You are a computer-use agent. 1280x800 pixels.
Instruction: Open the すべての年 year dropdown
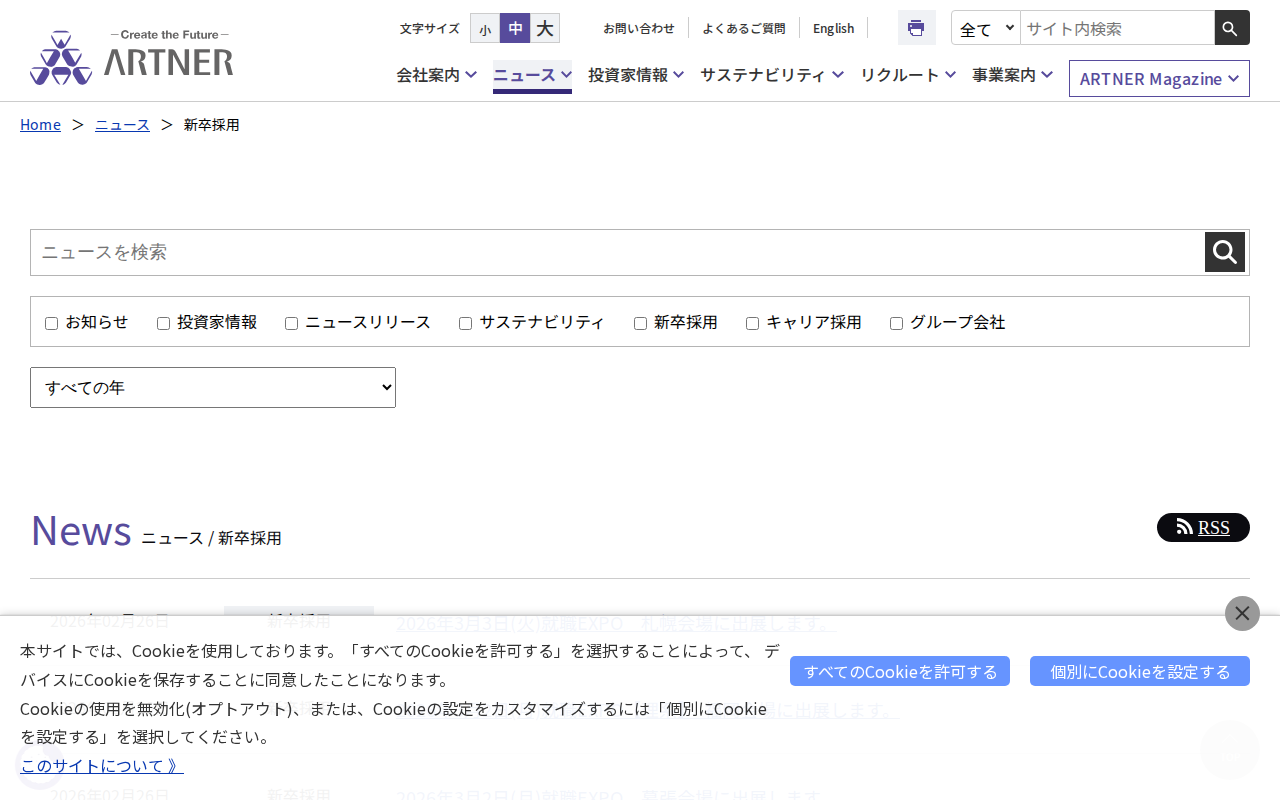(x=213, y=387)
